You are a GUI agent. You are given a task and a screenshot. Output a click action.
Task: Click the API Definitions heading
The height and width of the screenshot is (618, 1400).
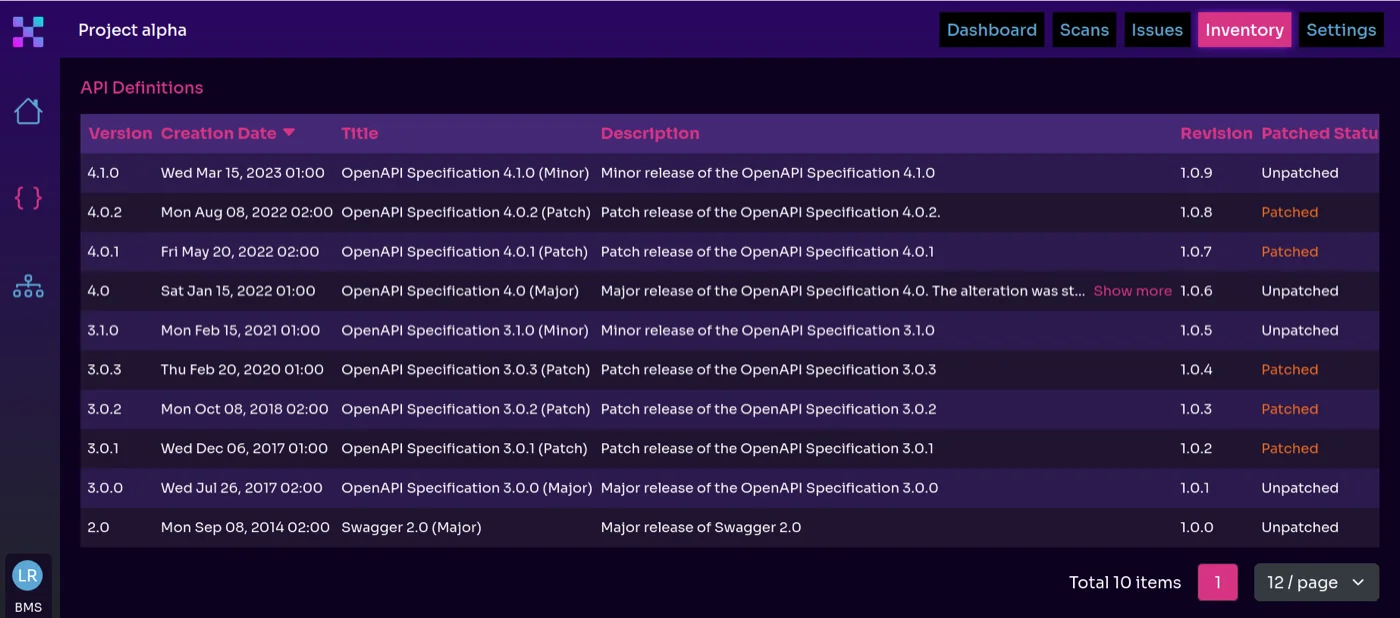[x=141, y=88]
